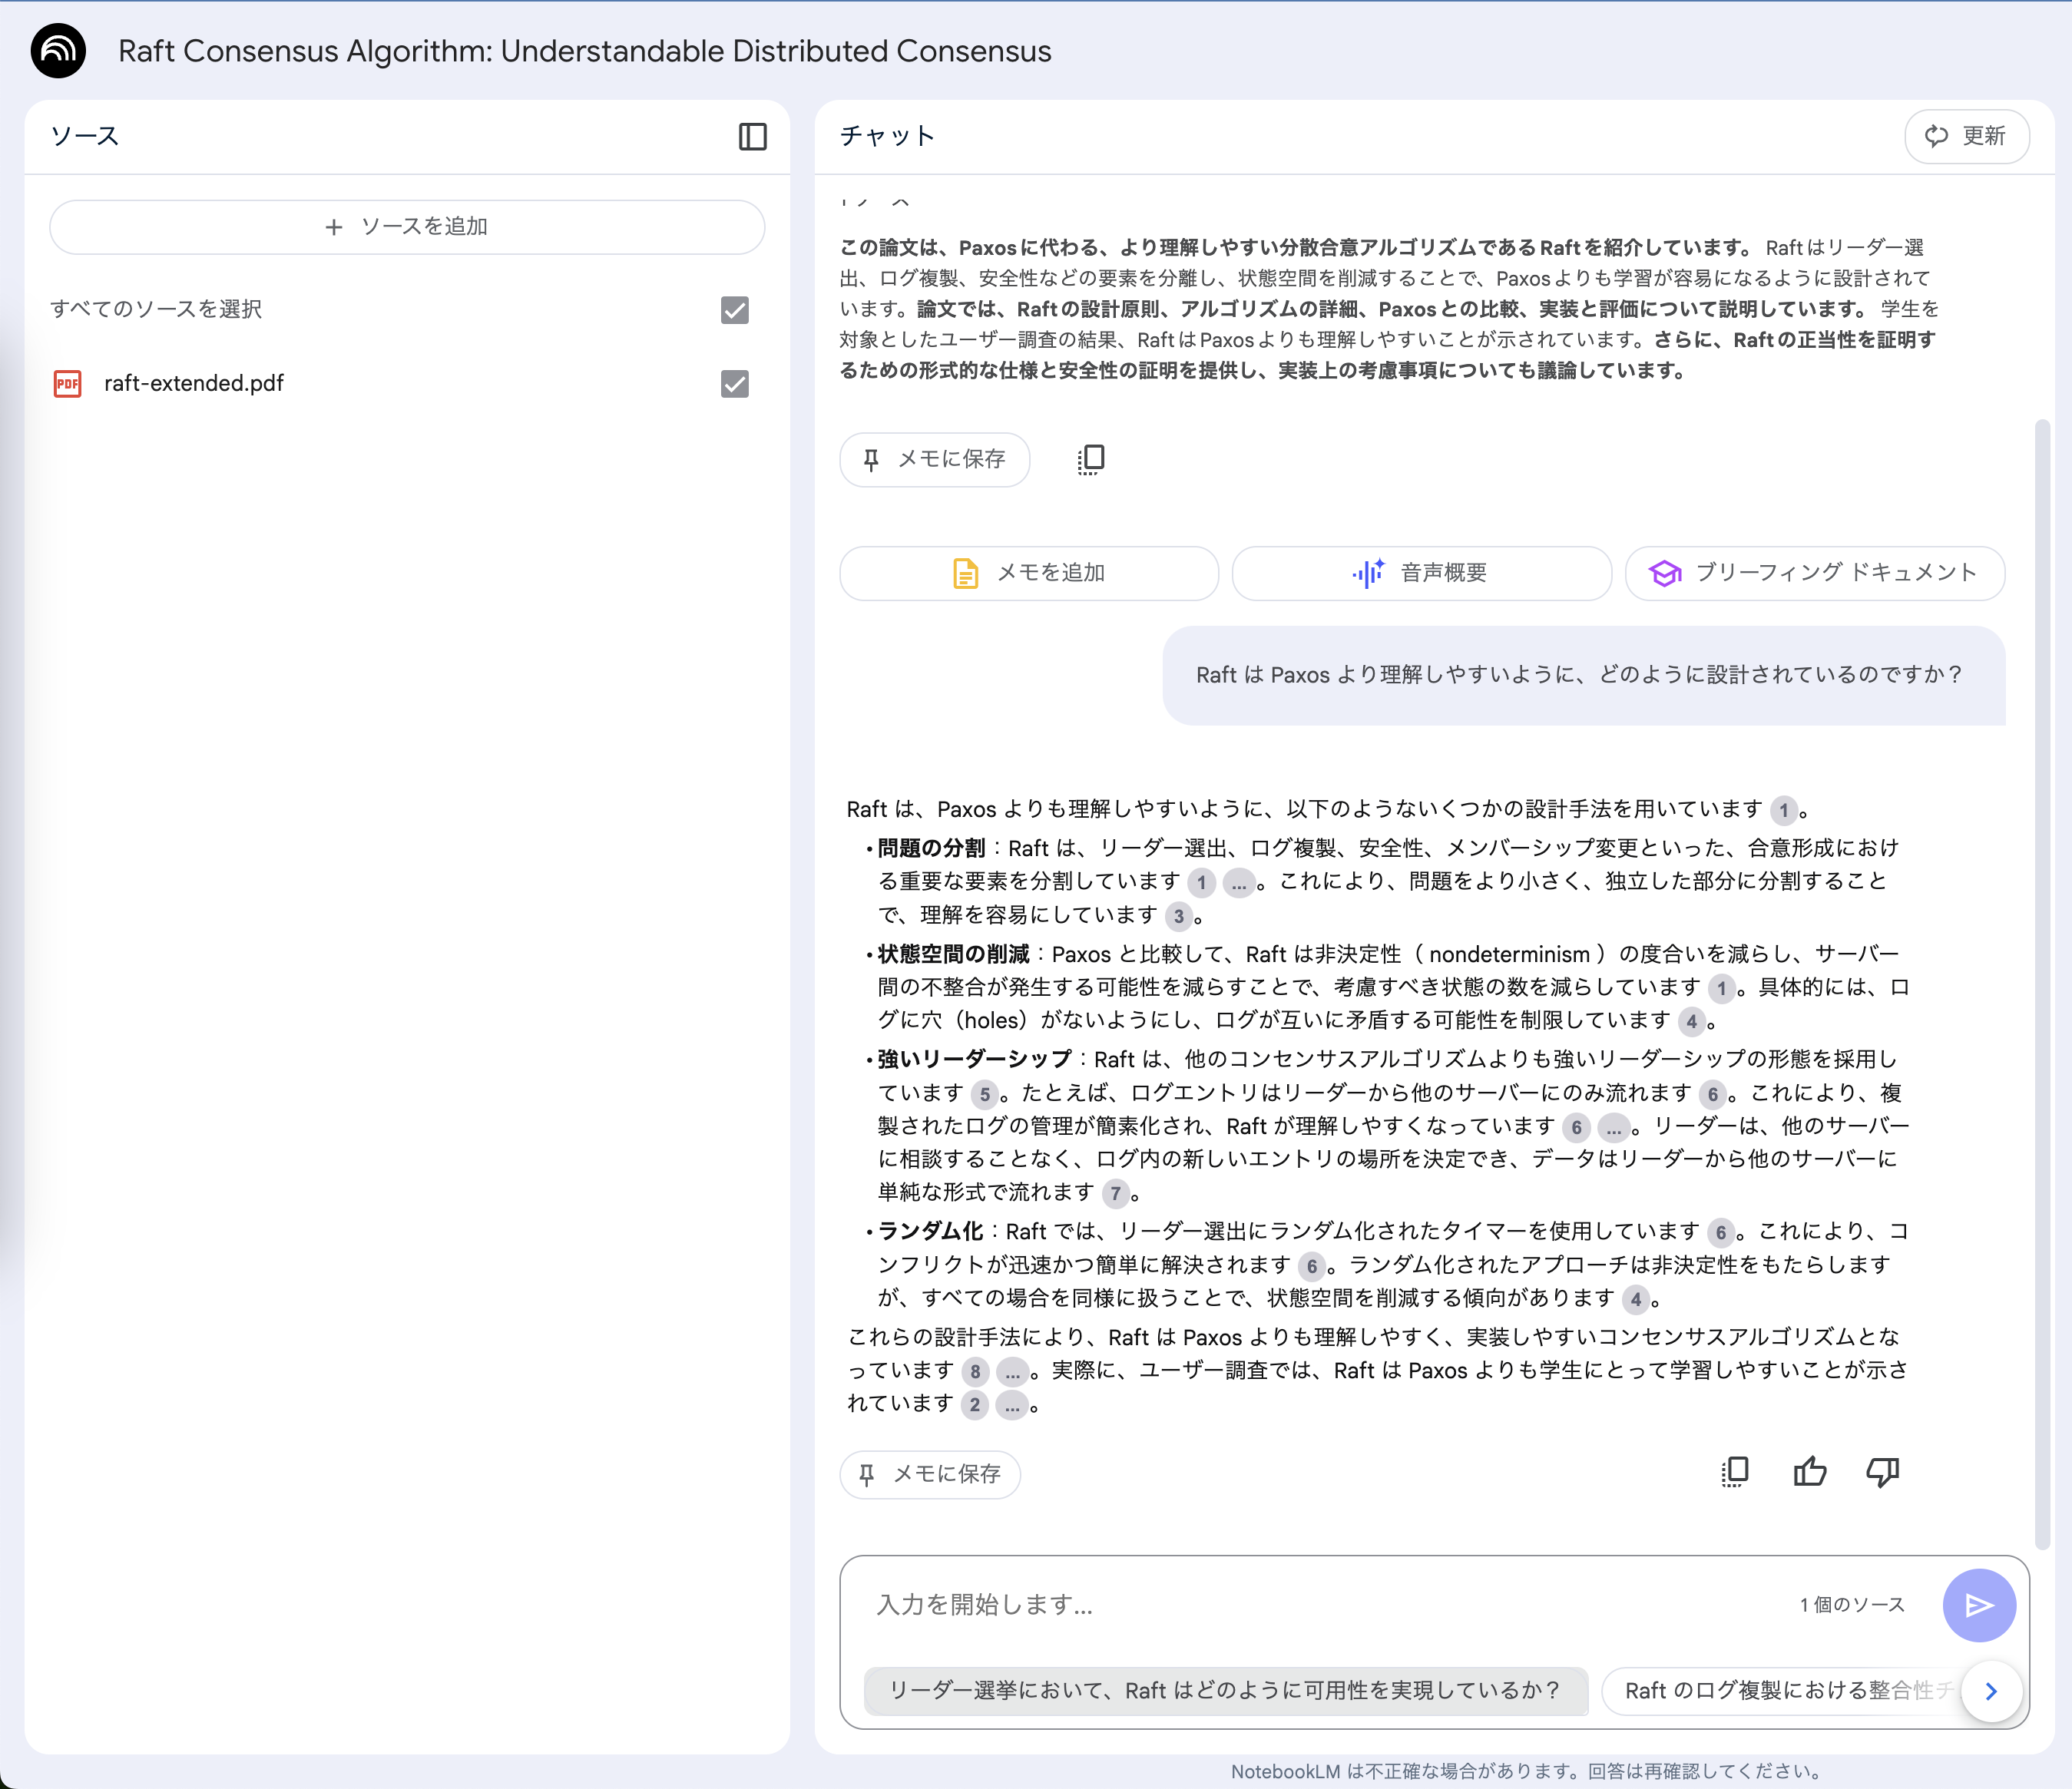2072x1789 pixels.
Task: Save summary with upper メモに保存 button
Action: click(934, 459)
